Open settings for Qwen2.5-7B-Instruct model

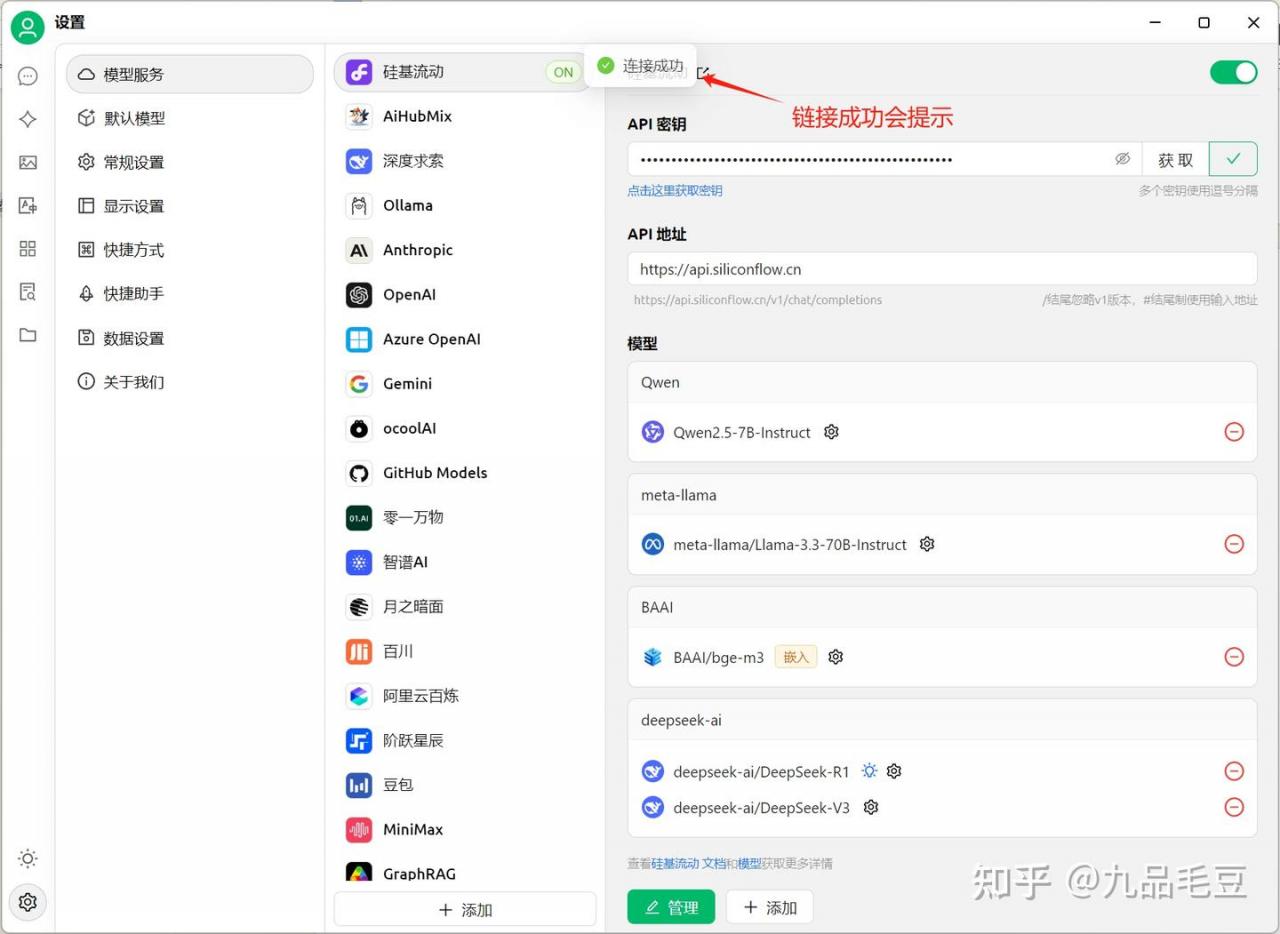[x=831, y=432]
